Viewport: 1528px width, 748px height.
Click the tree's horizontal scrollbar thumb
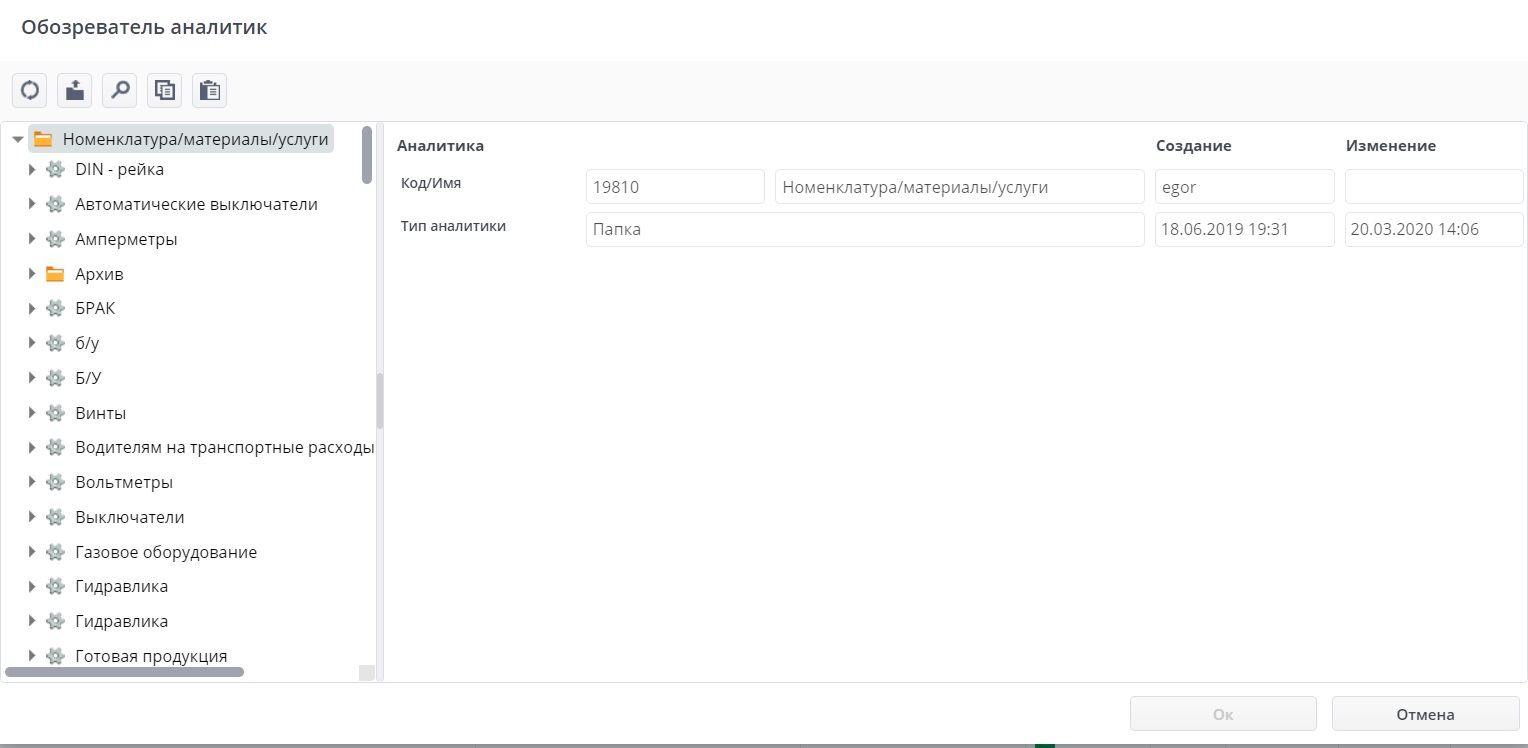125,673
